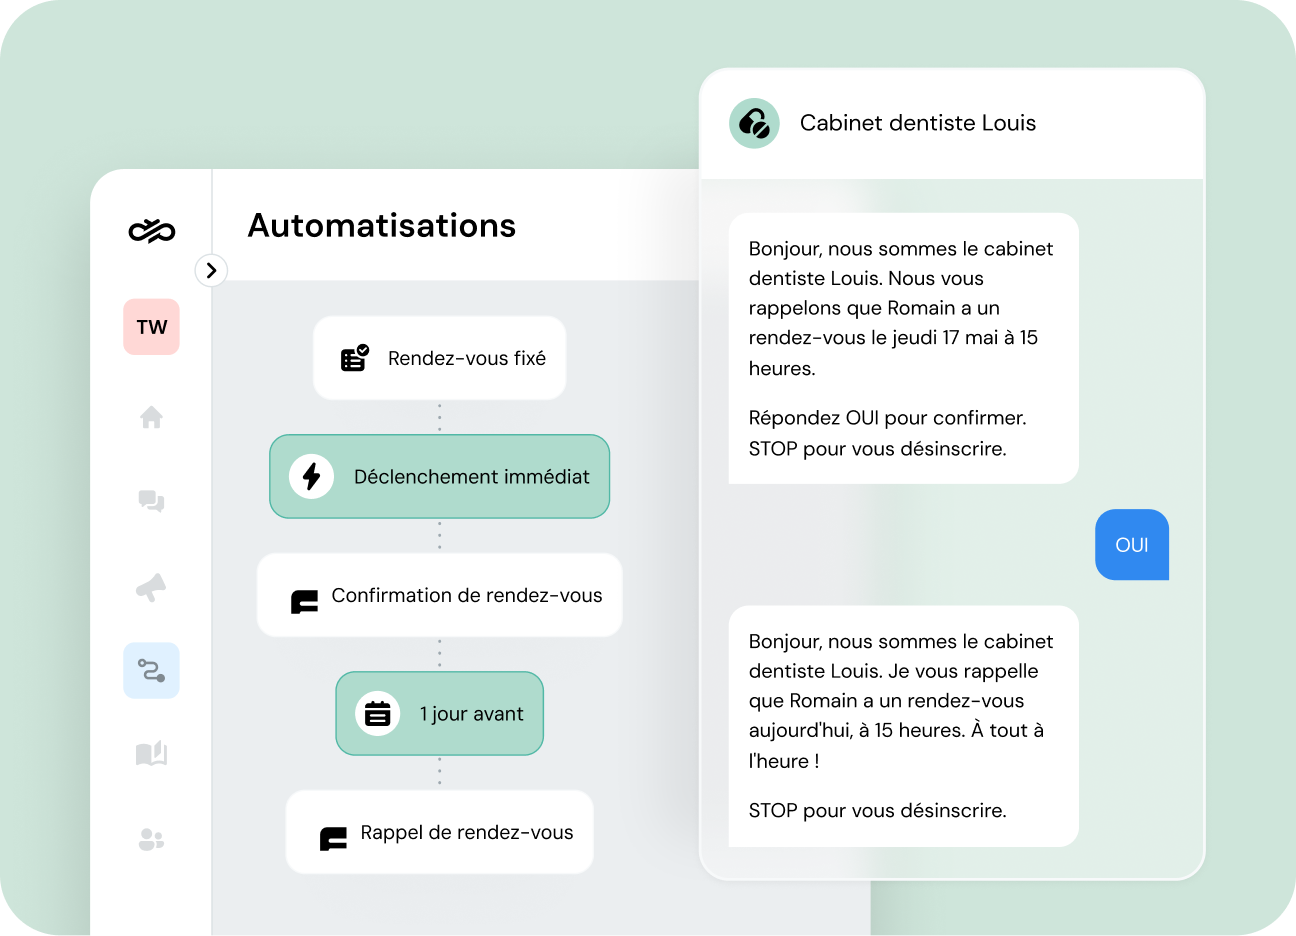Open contacts people icon in sidebar
The image size is (1296, 936).
[151, 840]
